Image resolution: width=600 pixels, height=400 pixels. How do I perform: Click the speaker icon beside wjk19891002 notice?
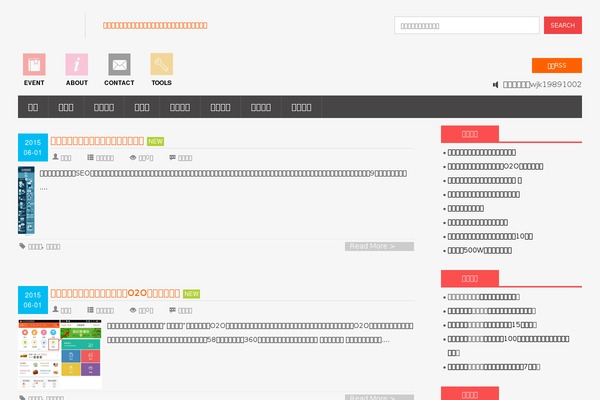[x=496, y=85]
